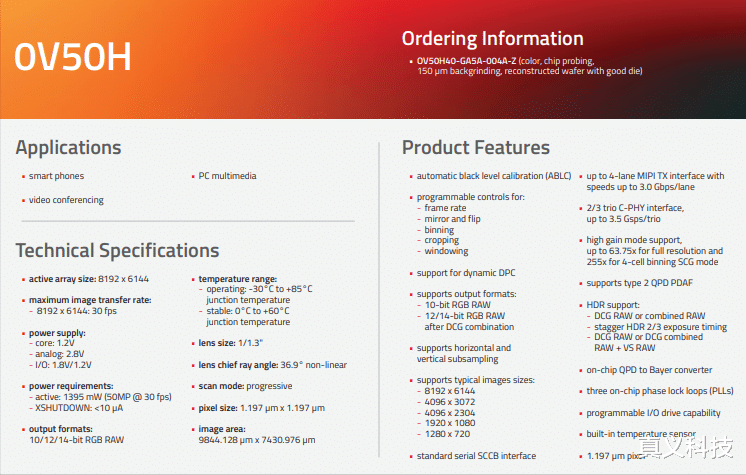The height and width of the screenshot is (475, 746).
Task: Click 'standard serial SCCB interface' feature
Action: (x=476, y=456)
